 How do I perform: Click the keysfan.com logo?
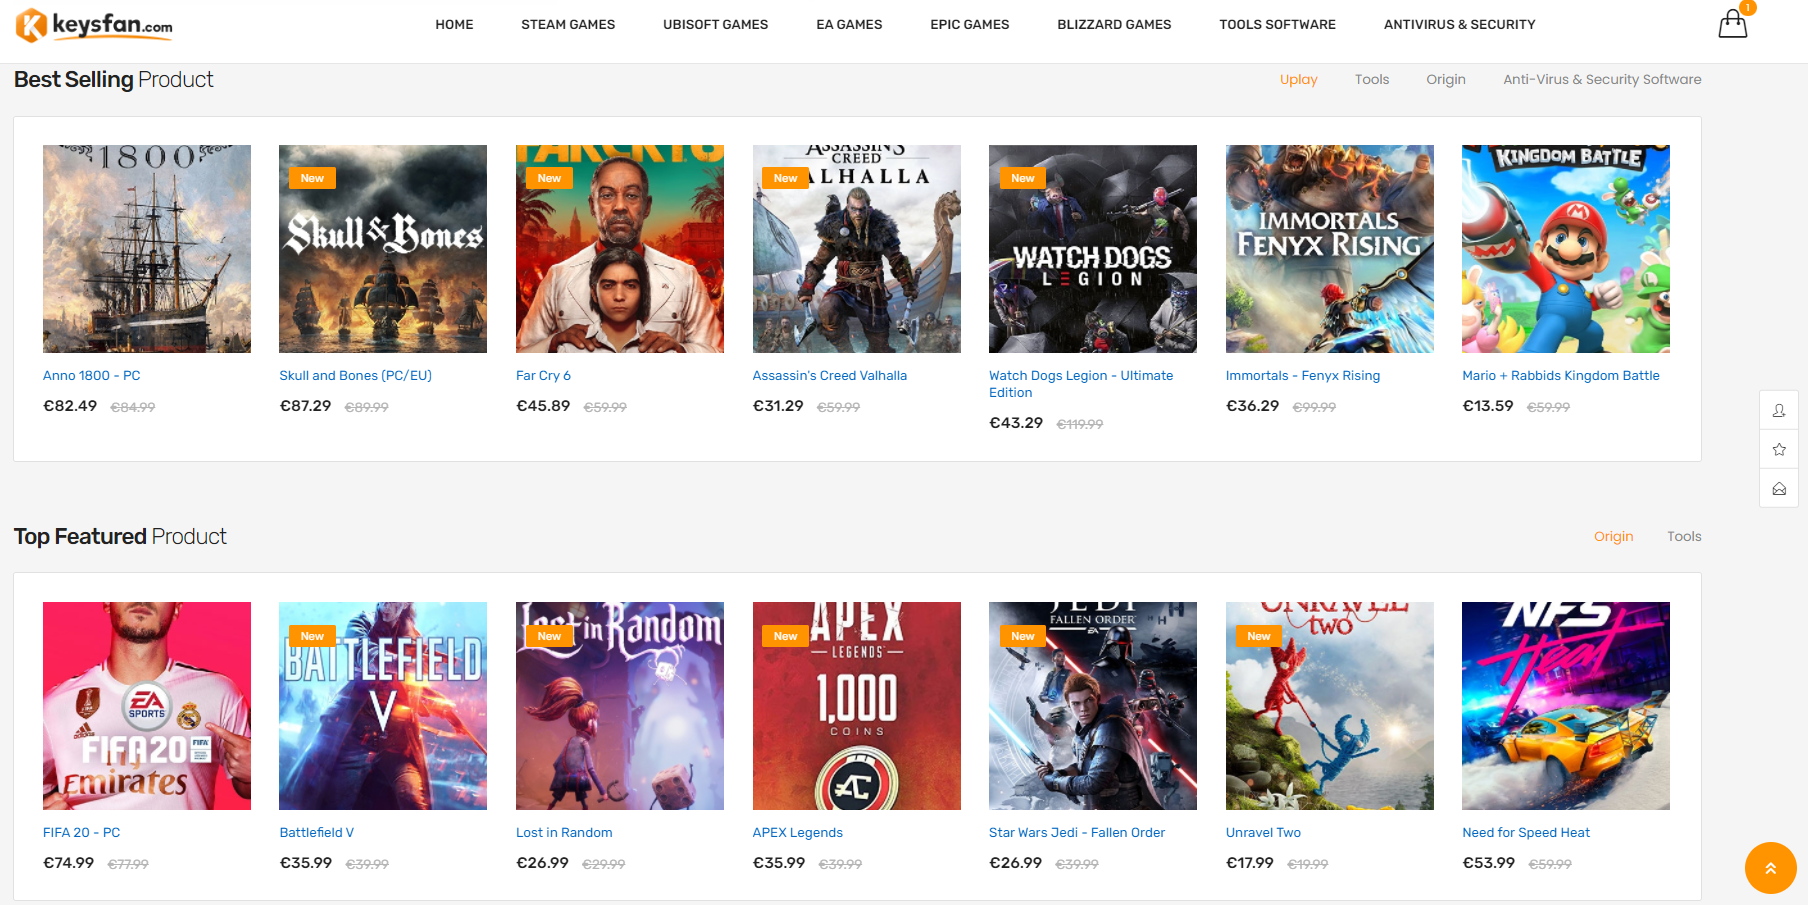[x=94, y=25]
